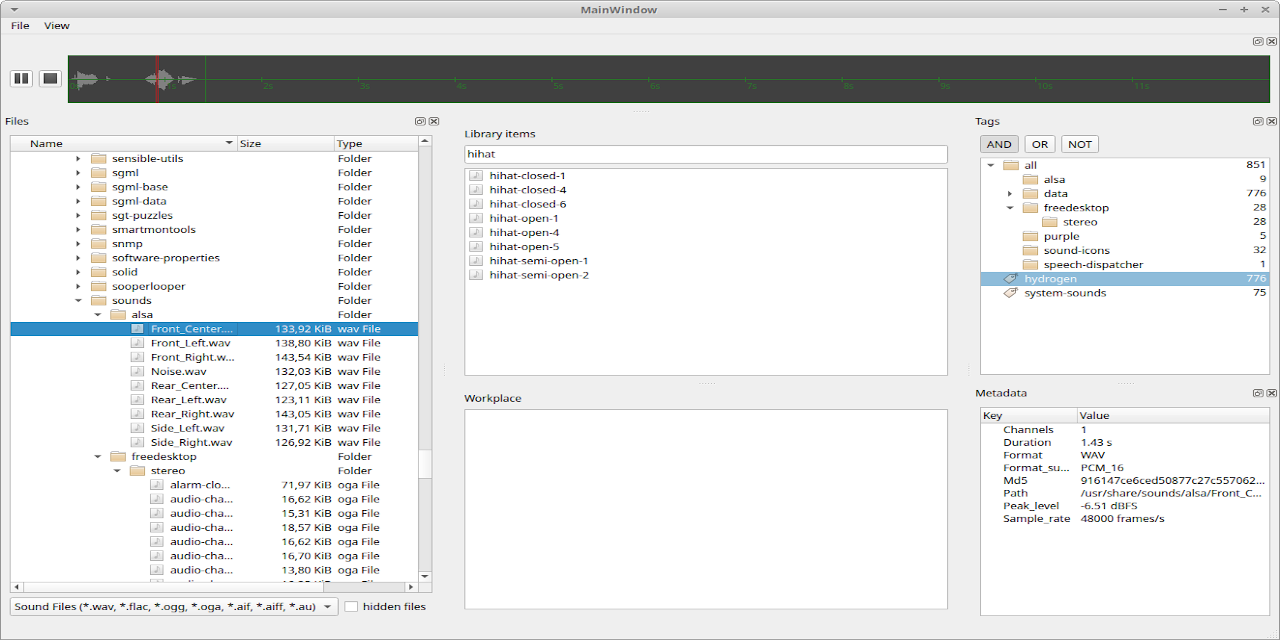Pause the audio playback
1280x640 pixels.
pyautogui.click(x=21, y=78)
